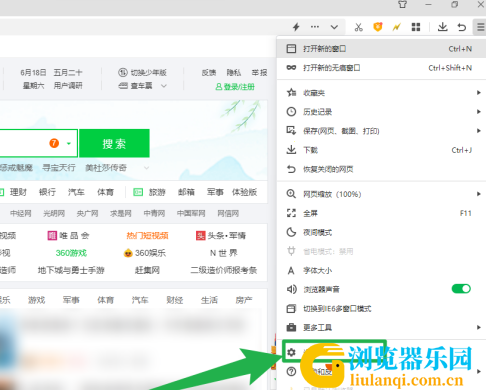Expand 更多工具 submenu

tap(381, 328)
